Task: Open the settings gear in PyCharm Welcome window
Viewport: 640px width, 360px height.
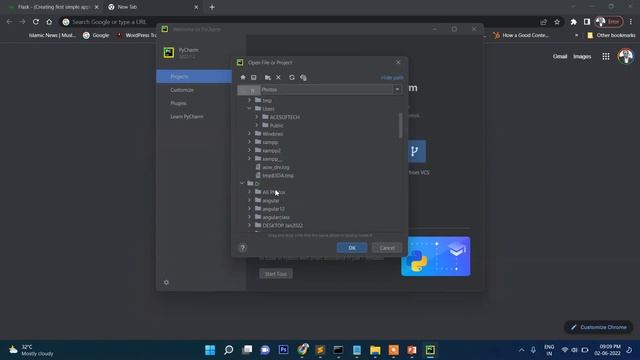Action: pos(166,282)
